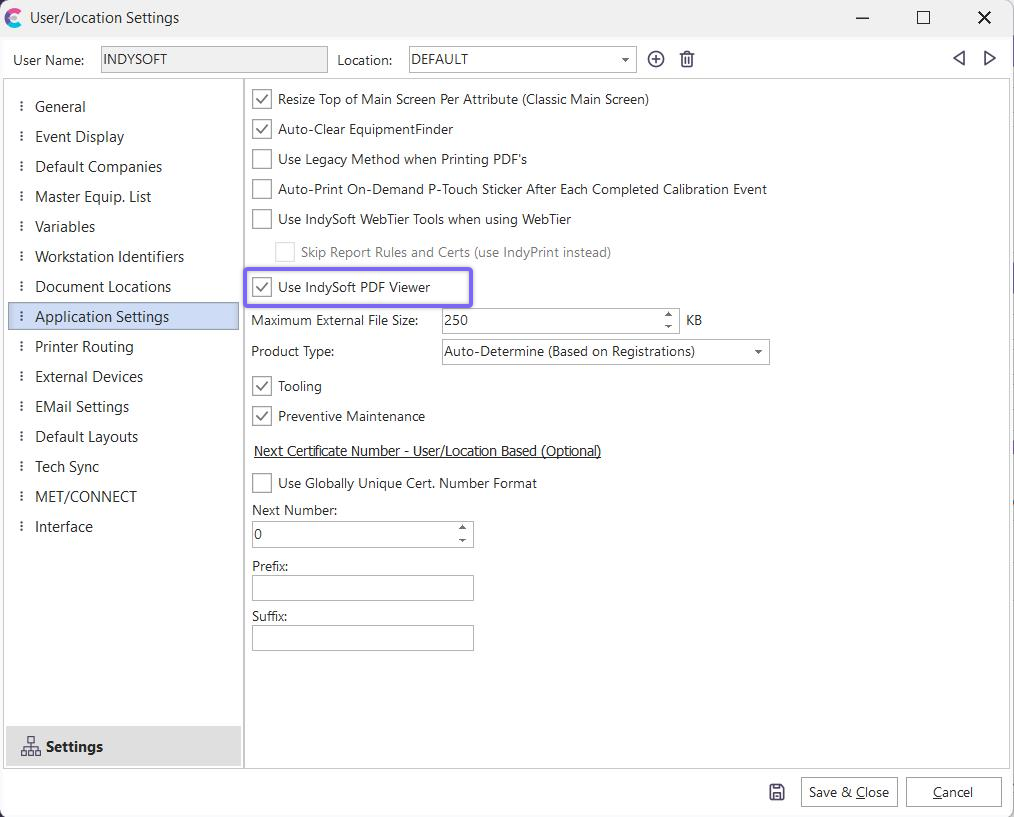Image resolution: width=1014 pixels, height=817 pixels.
Task: Click the add location plus icon
Action: coord(656,59)
